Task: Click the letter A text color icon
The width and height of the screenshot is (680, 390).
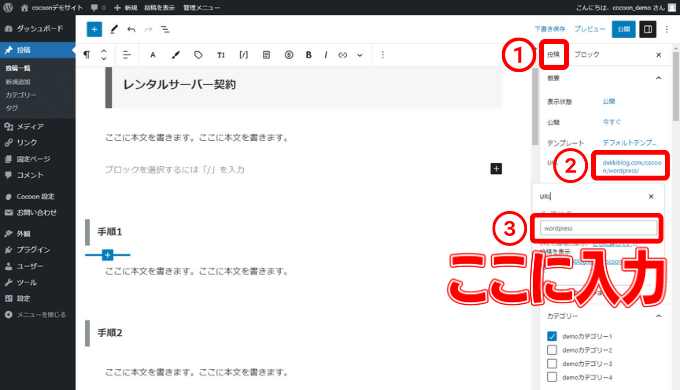Action: tap(153, 55)
